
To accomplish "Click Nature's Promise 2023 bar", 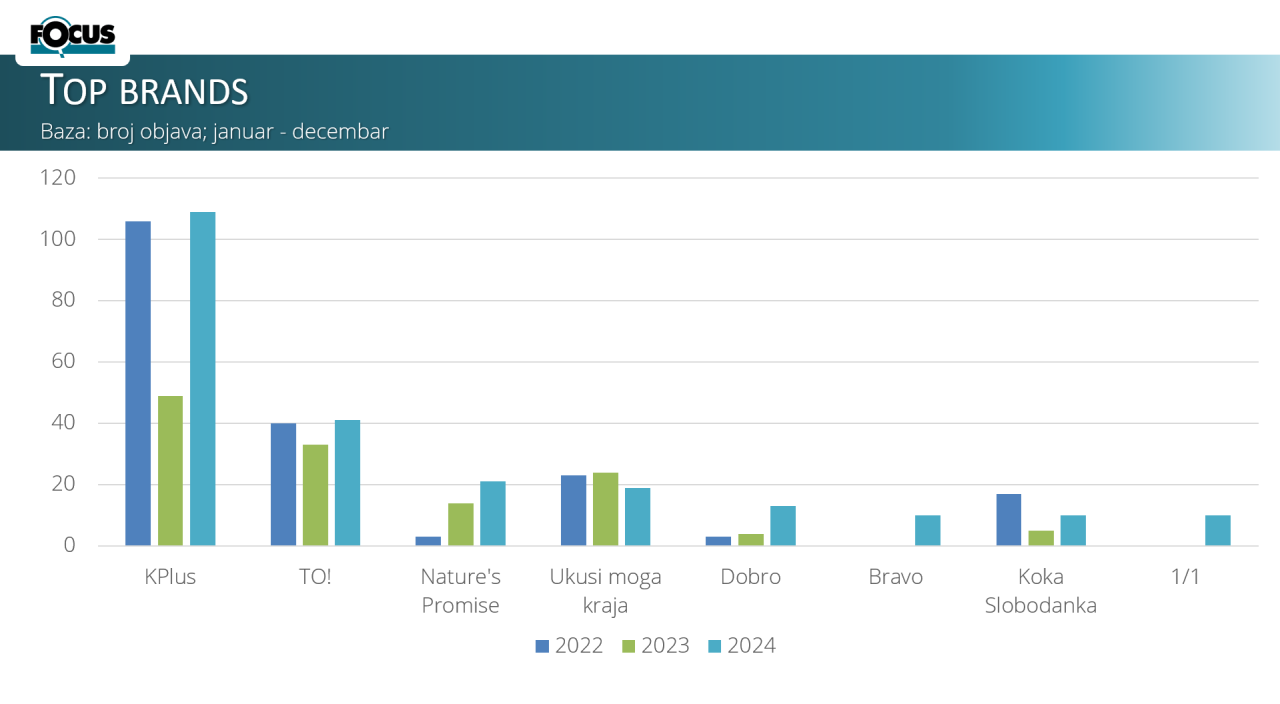I will 461,524.
